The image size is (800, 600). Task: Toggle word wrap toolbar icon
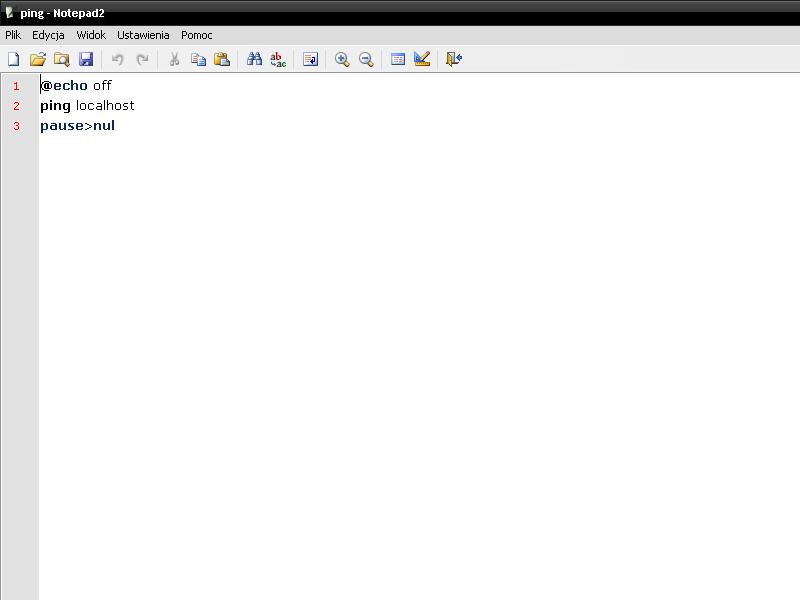tap(310, 59)
